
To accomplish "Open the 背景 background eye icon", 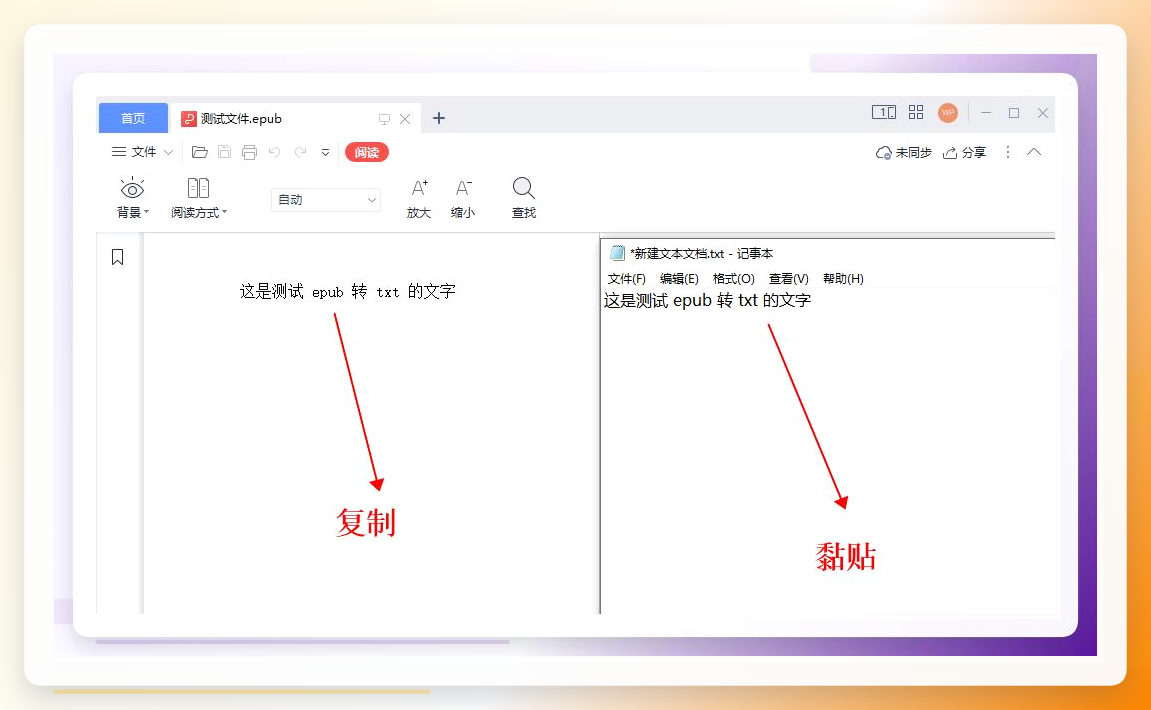I will (132, 189).
